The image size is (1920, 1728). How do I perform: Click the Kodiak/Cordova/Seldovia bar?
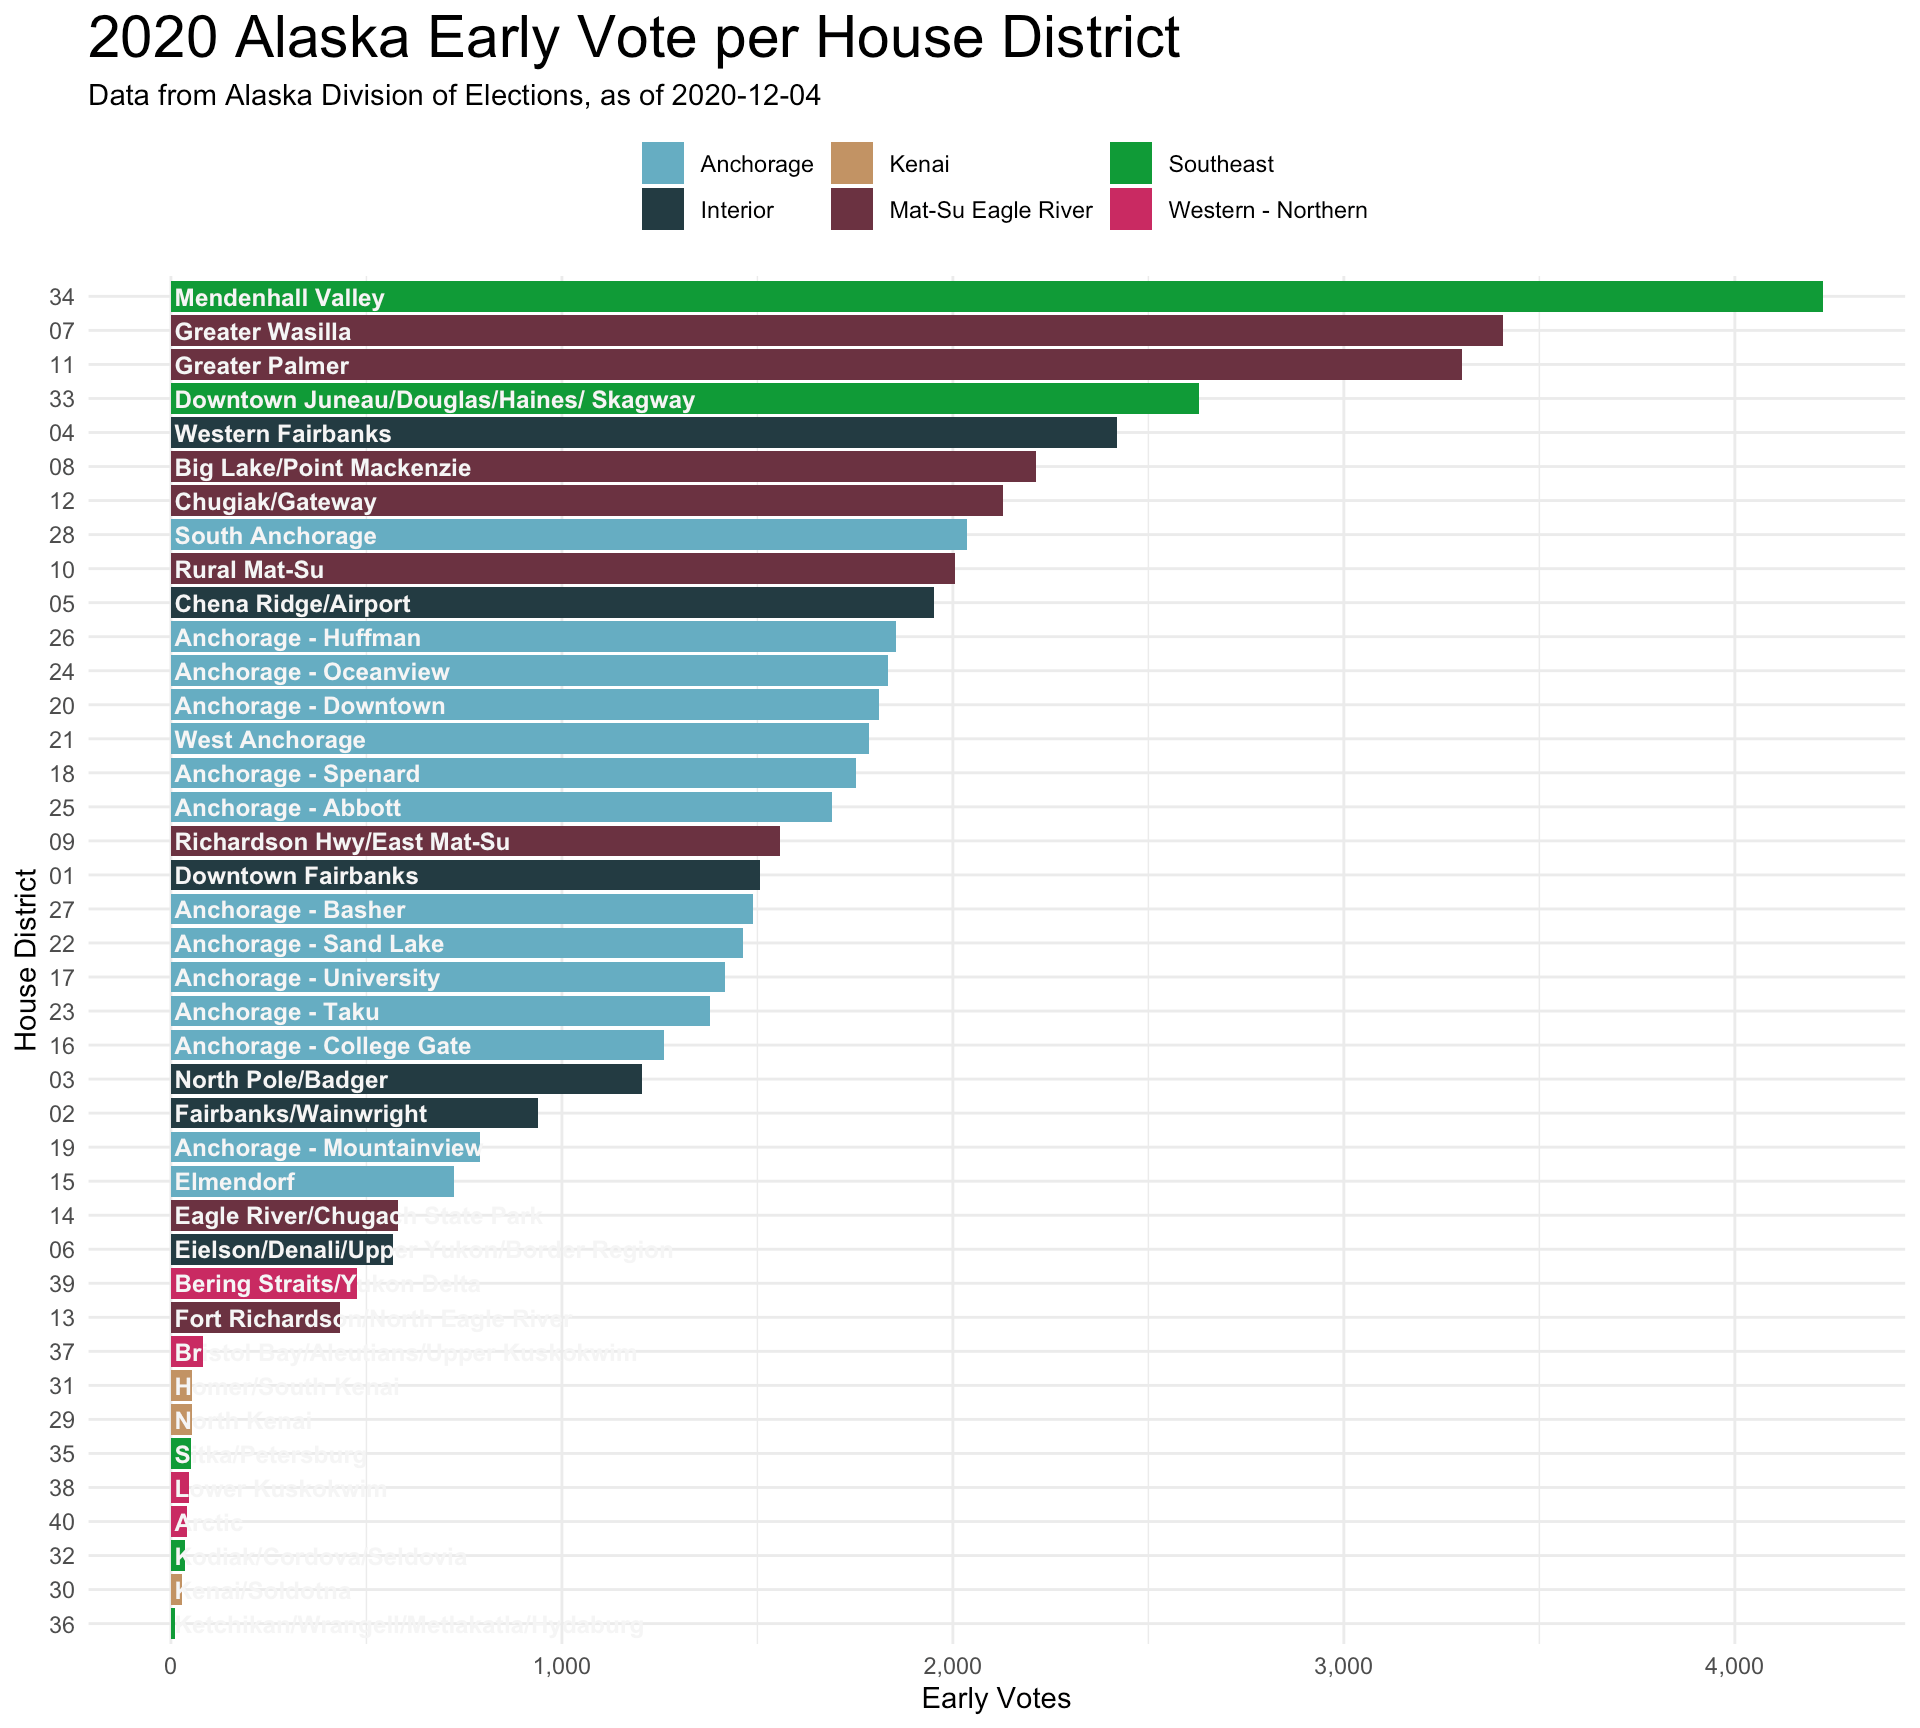(x=178, y=1555)
